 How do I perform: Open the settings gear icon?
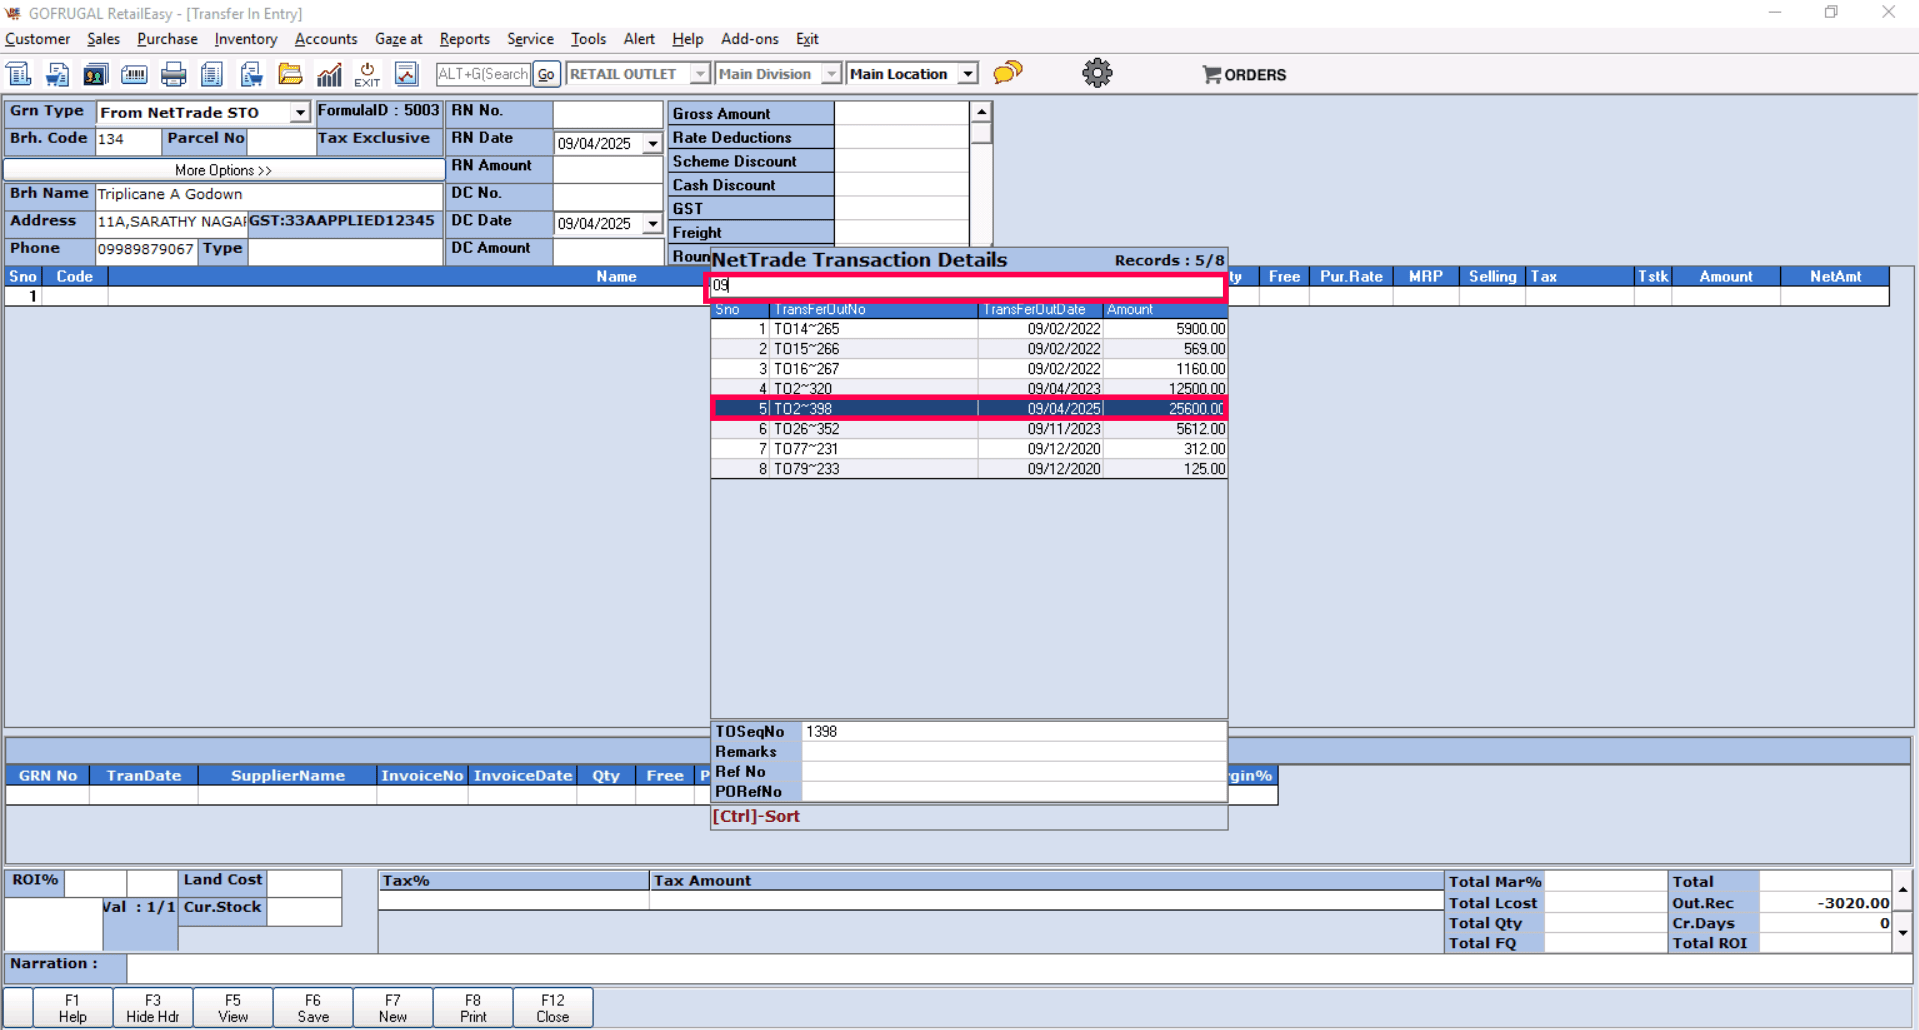(1097, 73)
